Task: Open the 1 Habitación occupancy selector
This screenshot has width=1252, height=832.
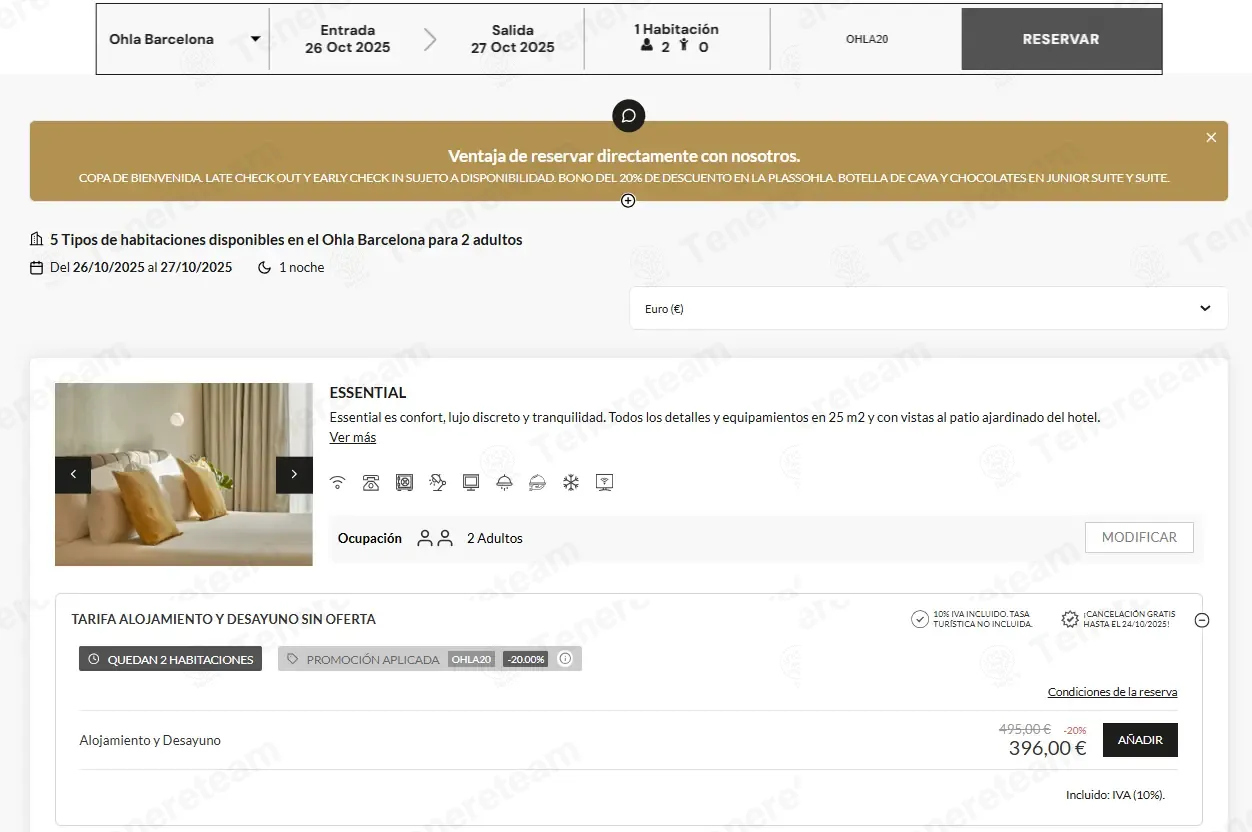Action: point(677,39)
